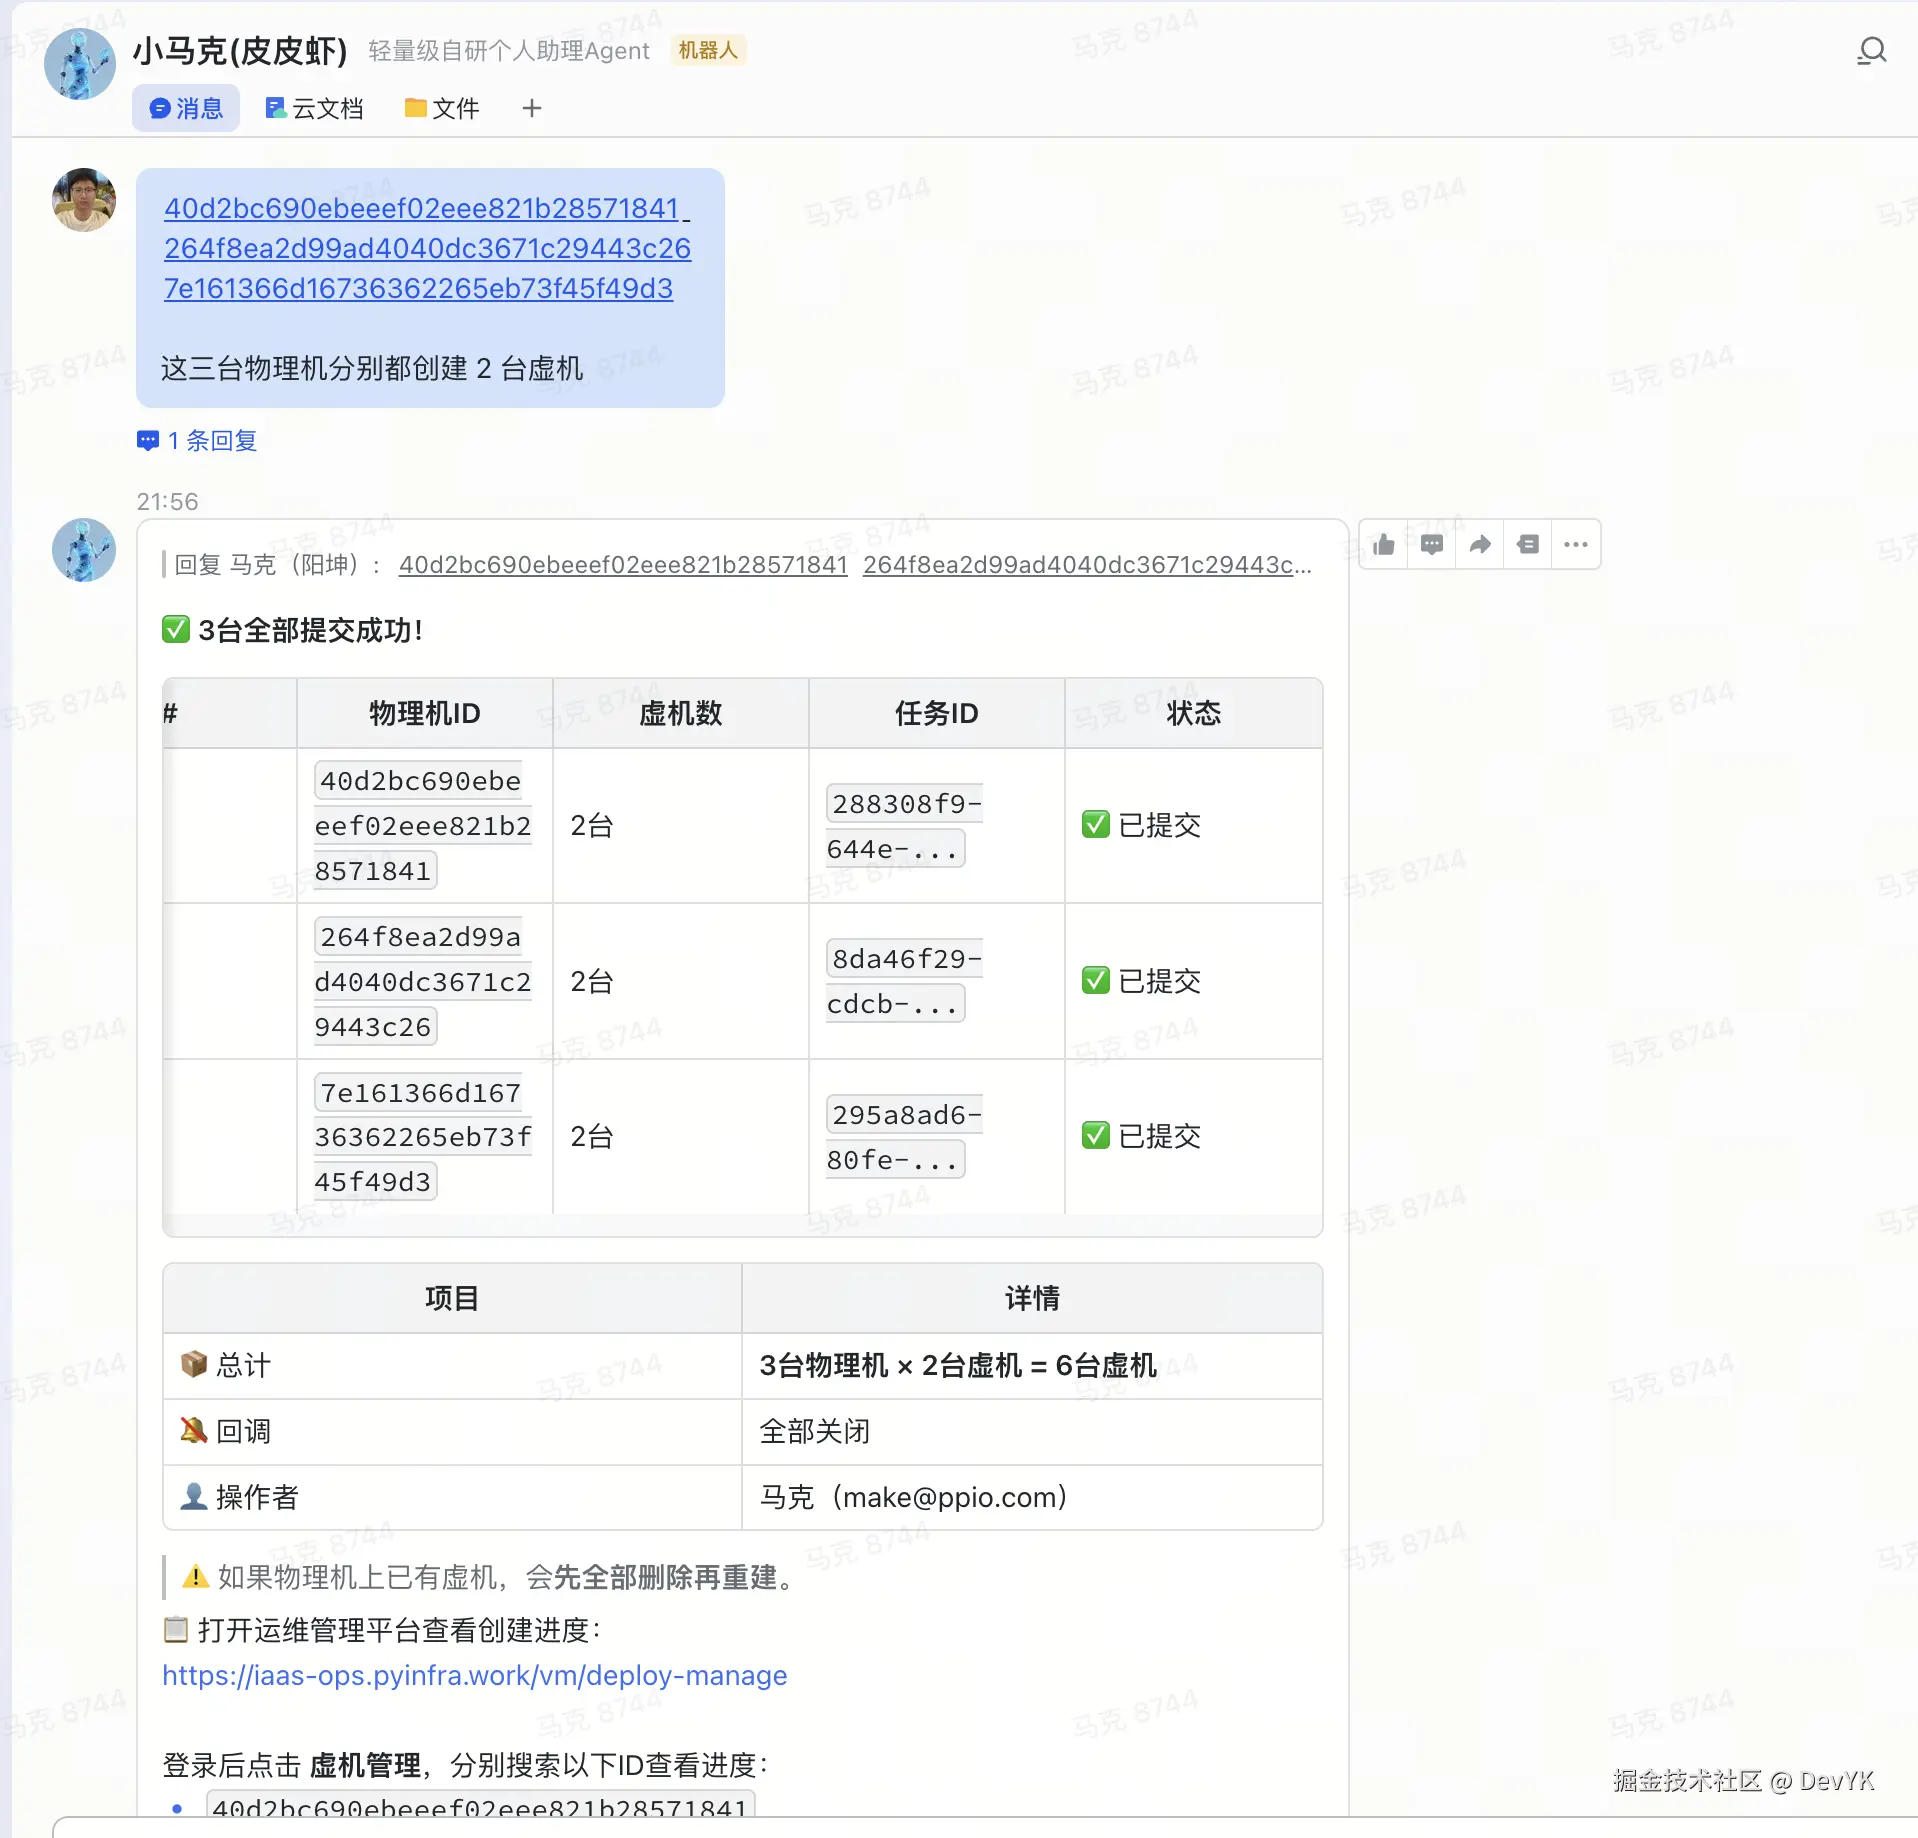Click the thumbs-up reaction icon

tap(1384, 545)
